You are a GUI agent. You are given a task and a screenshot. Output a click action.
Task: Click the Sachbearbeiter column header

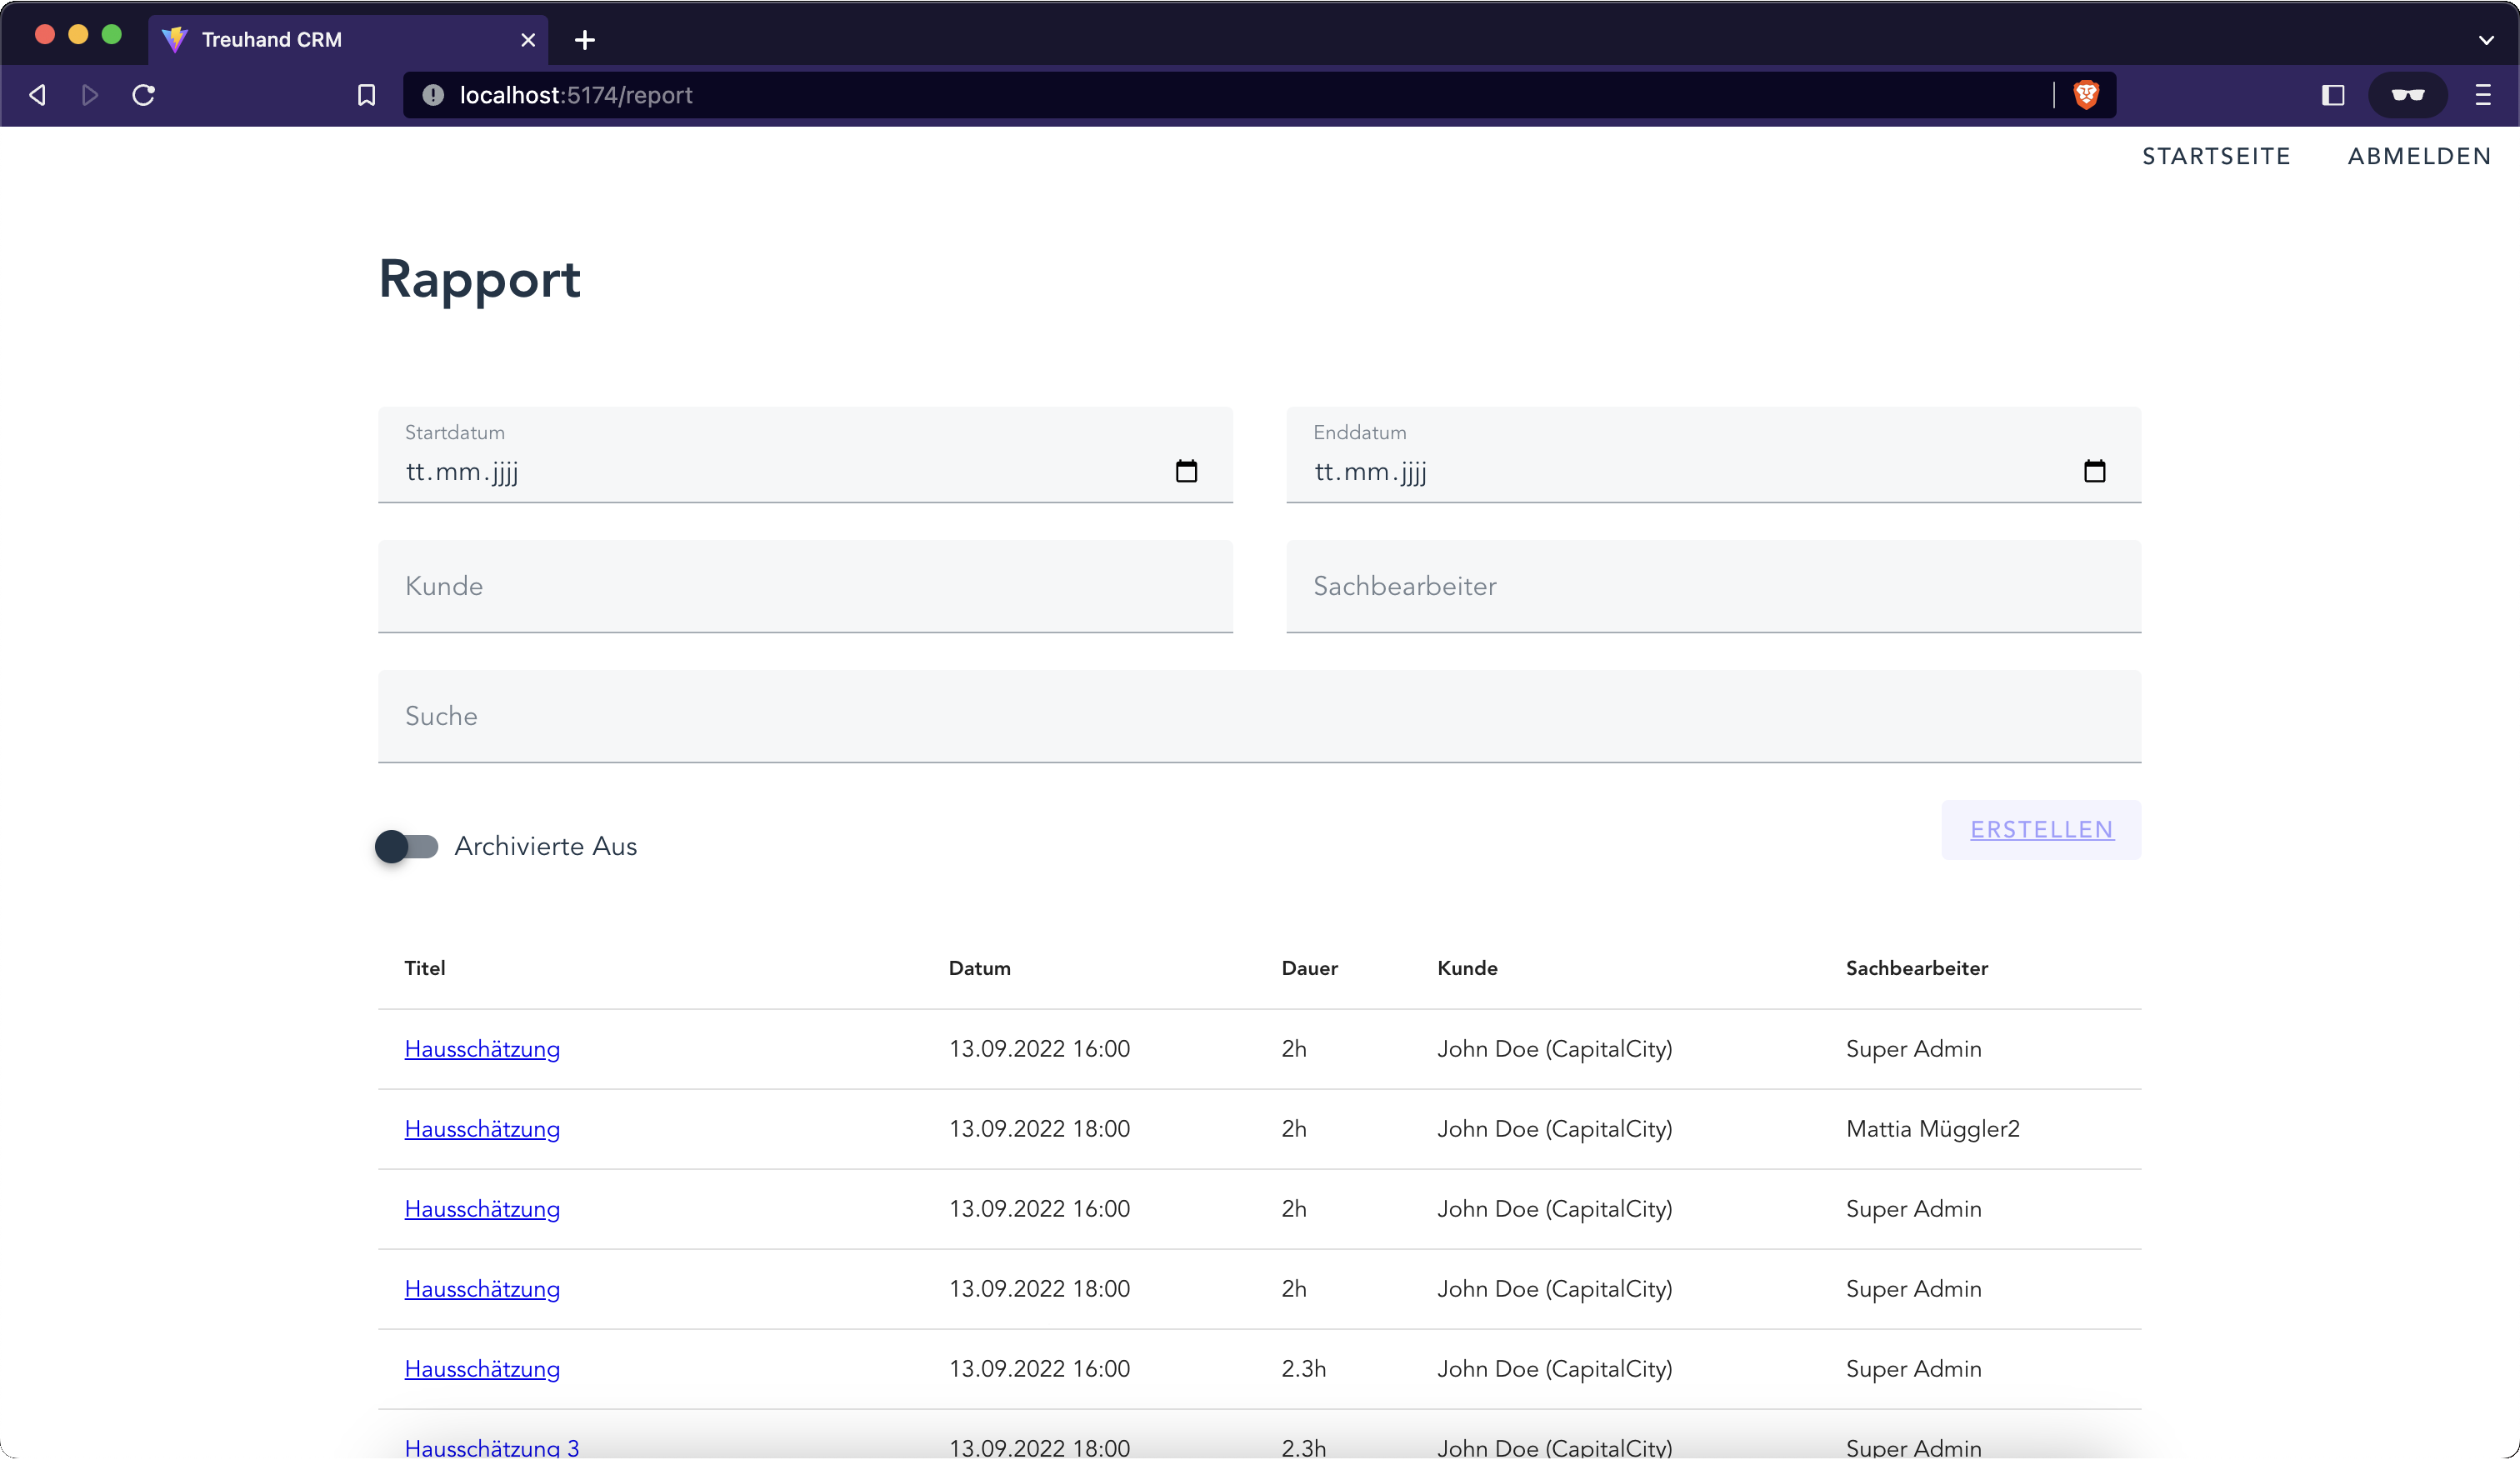[1916, 968]
